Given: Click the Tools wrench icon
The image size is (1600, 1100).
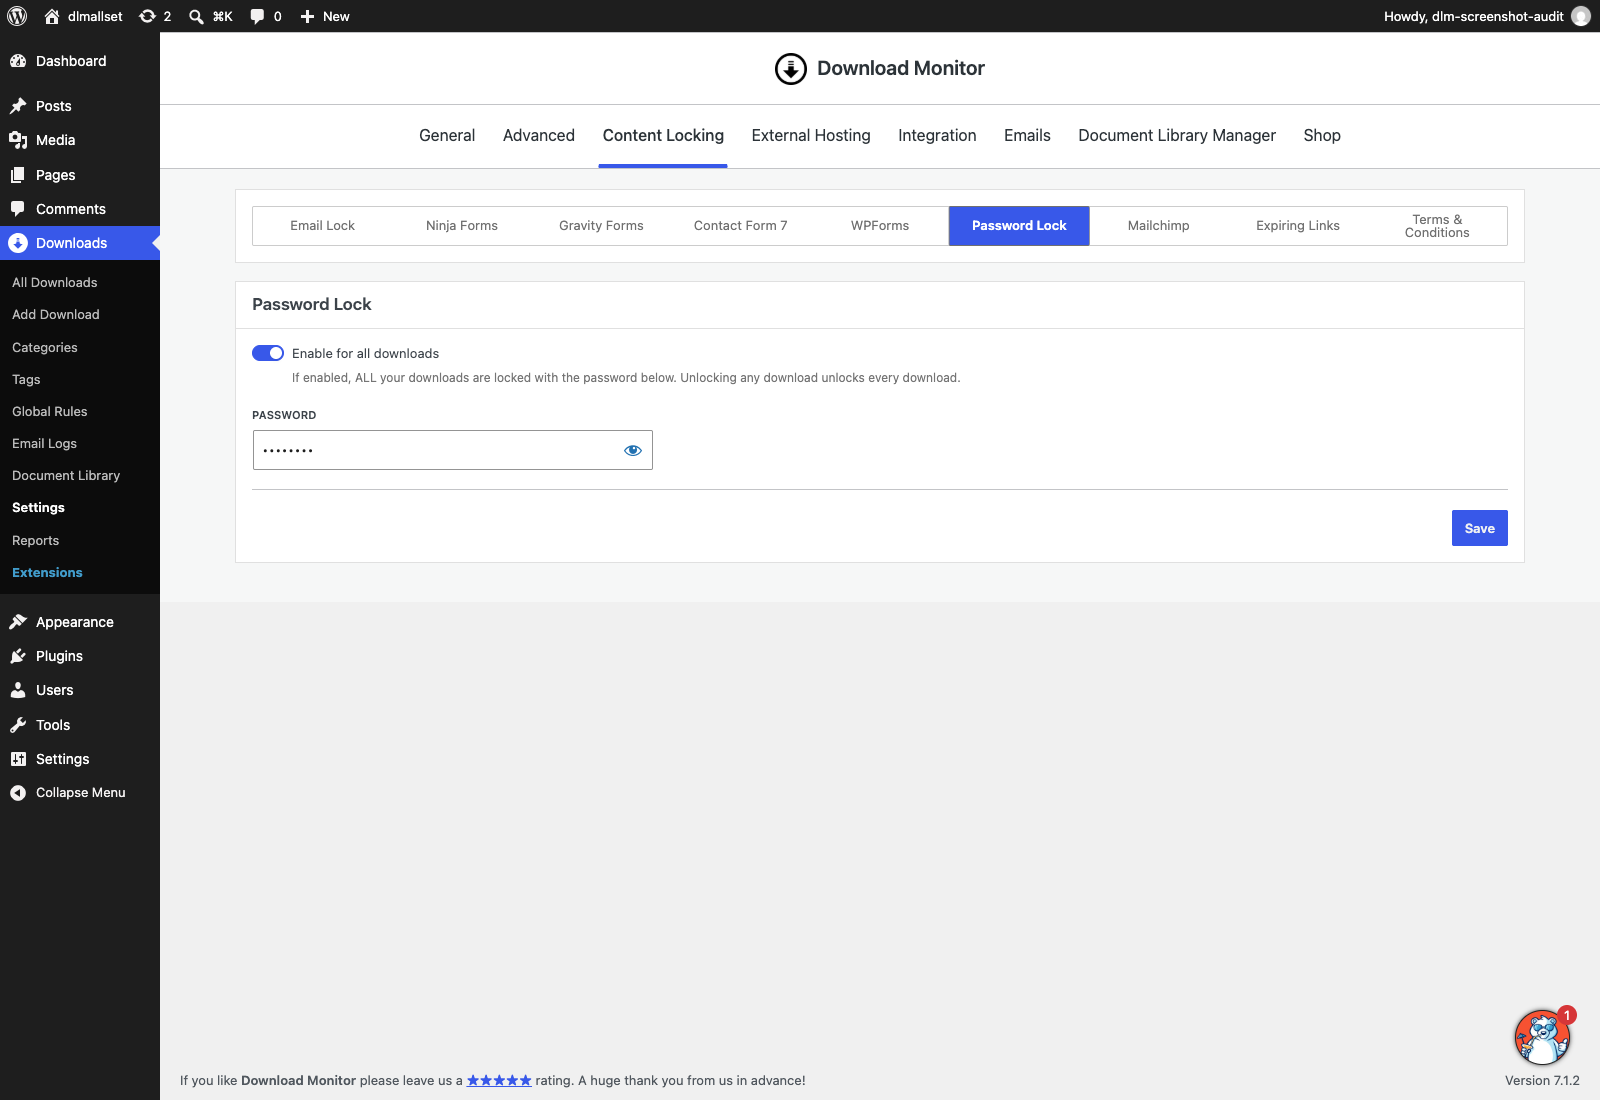Looking at the screenshot, I should coord(18,725).
